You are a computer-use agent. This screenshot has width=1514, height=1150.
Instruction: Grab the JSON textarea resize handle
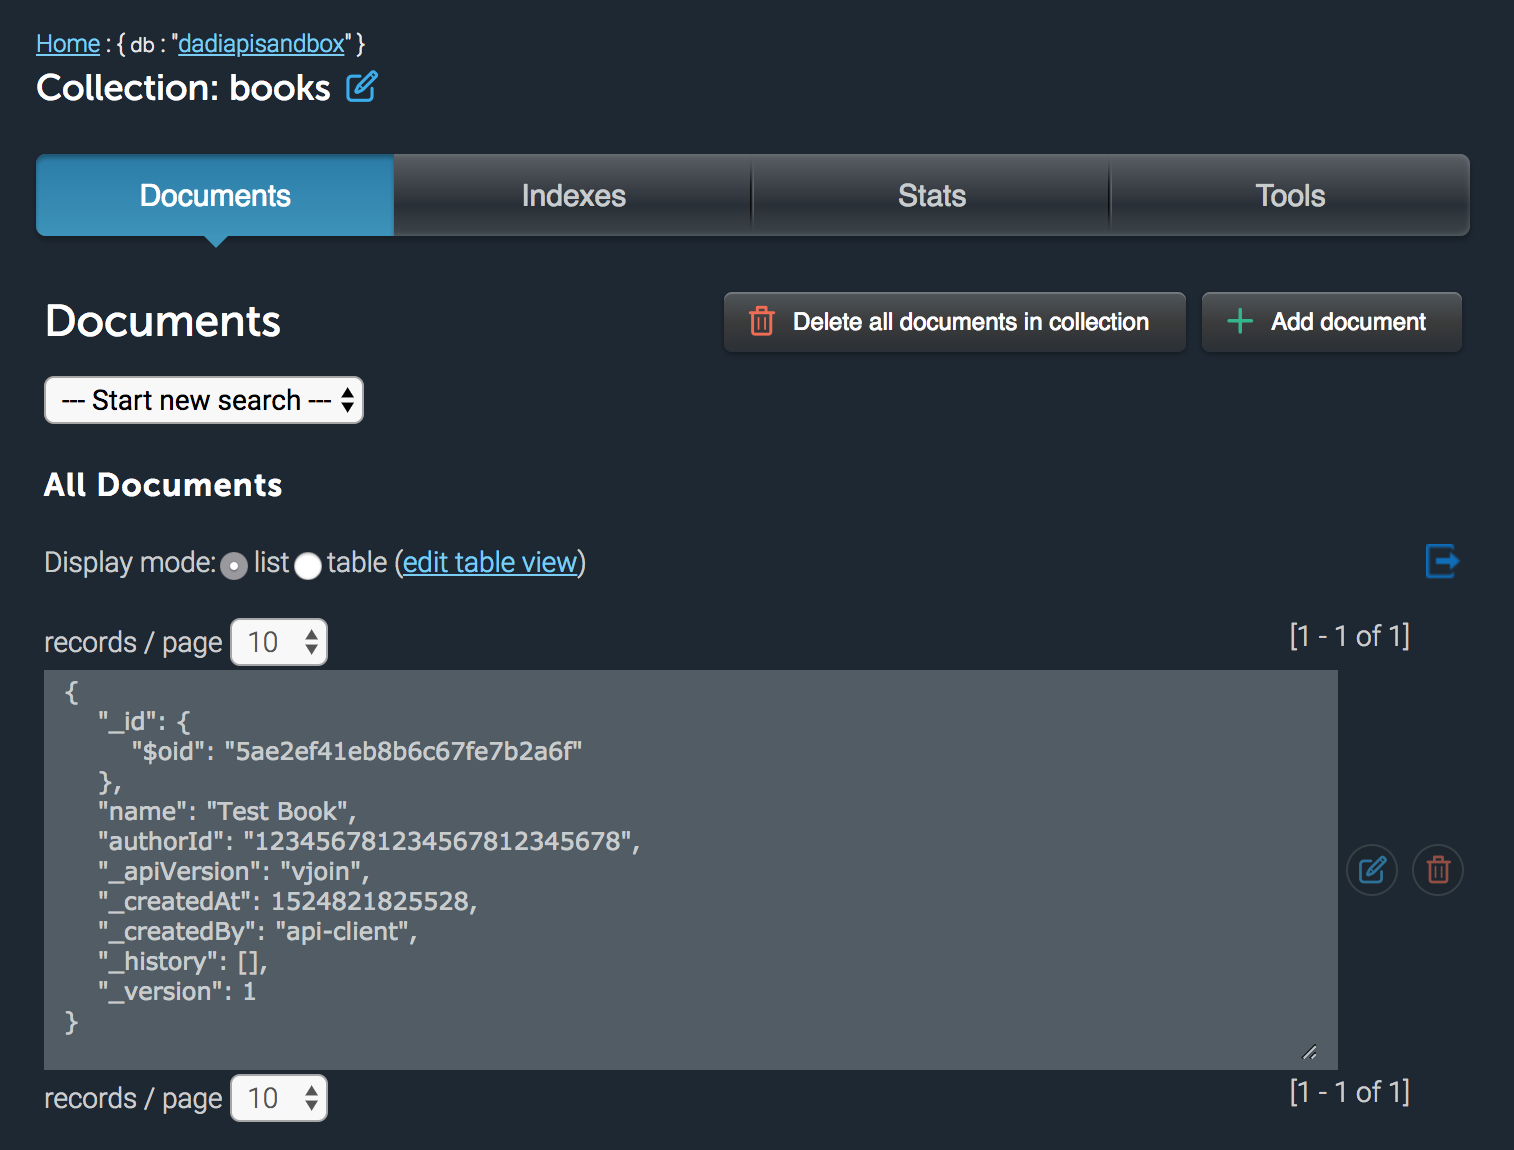coord(1309,1052)
